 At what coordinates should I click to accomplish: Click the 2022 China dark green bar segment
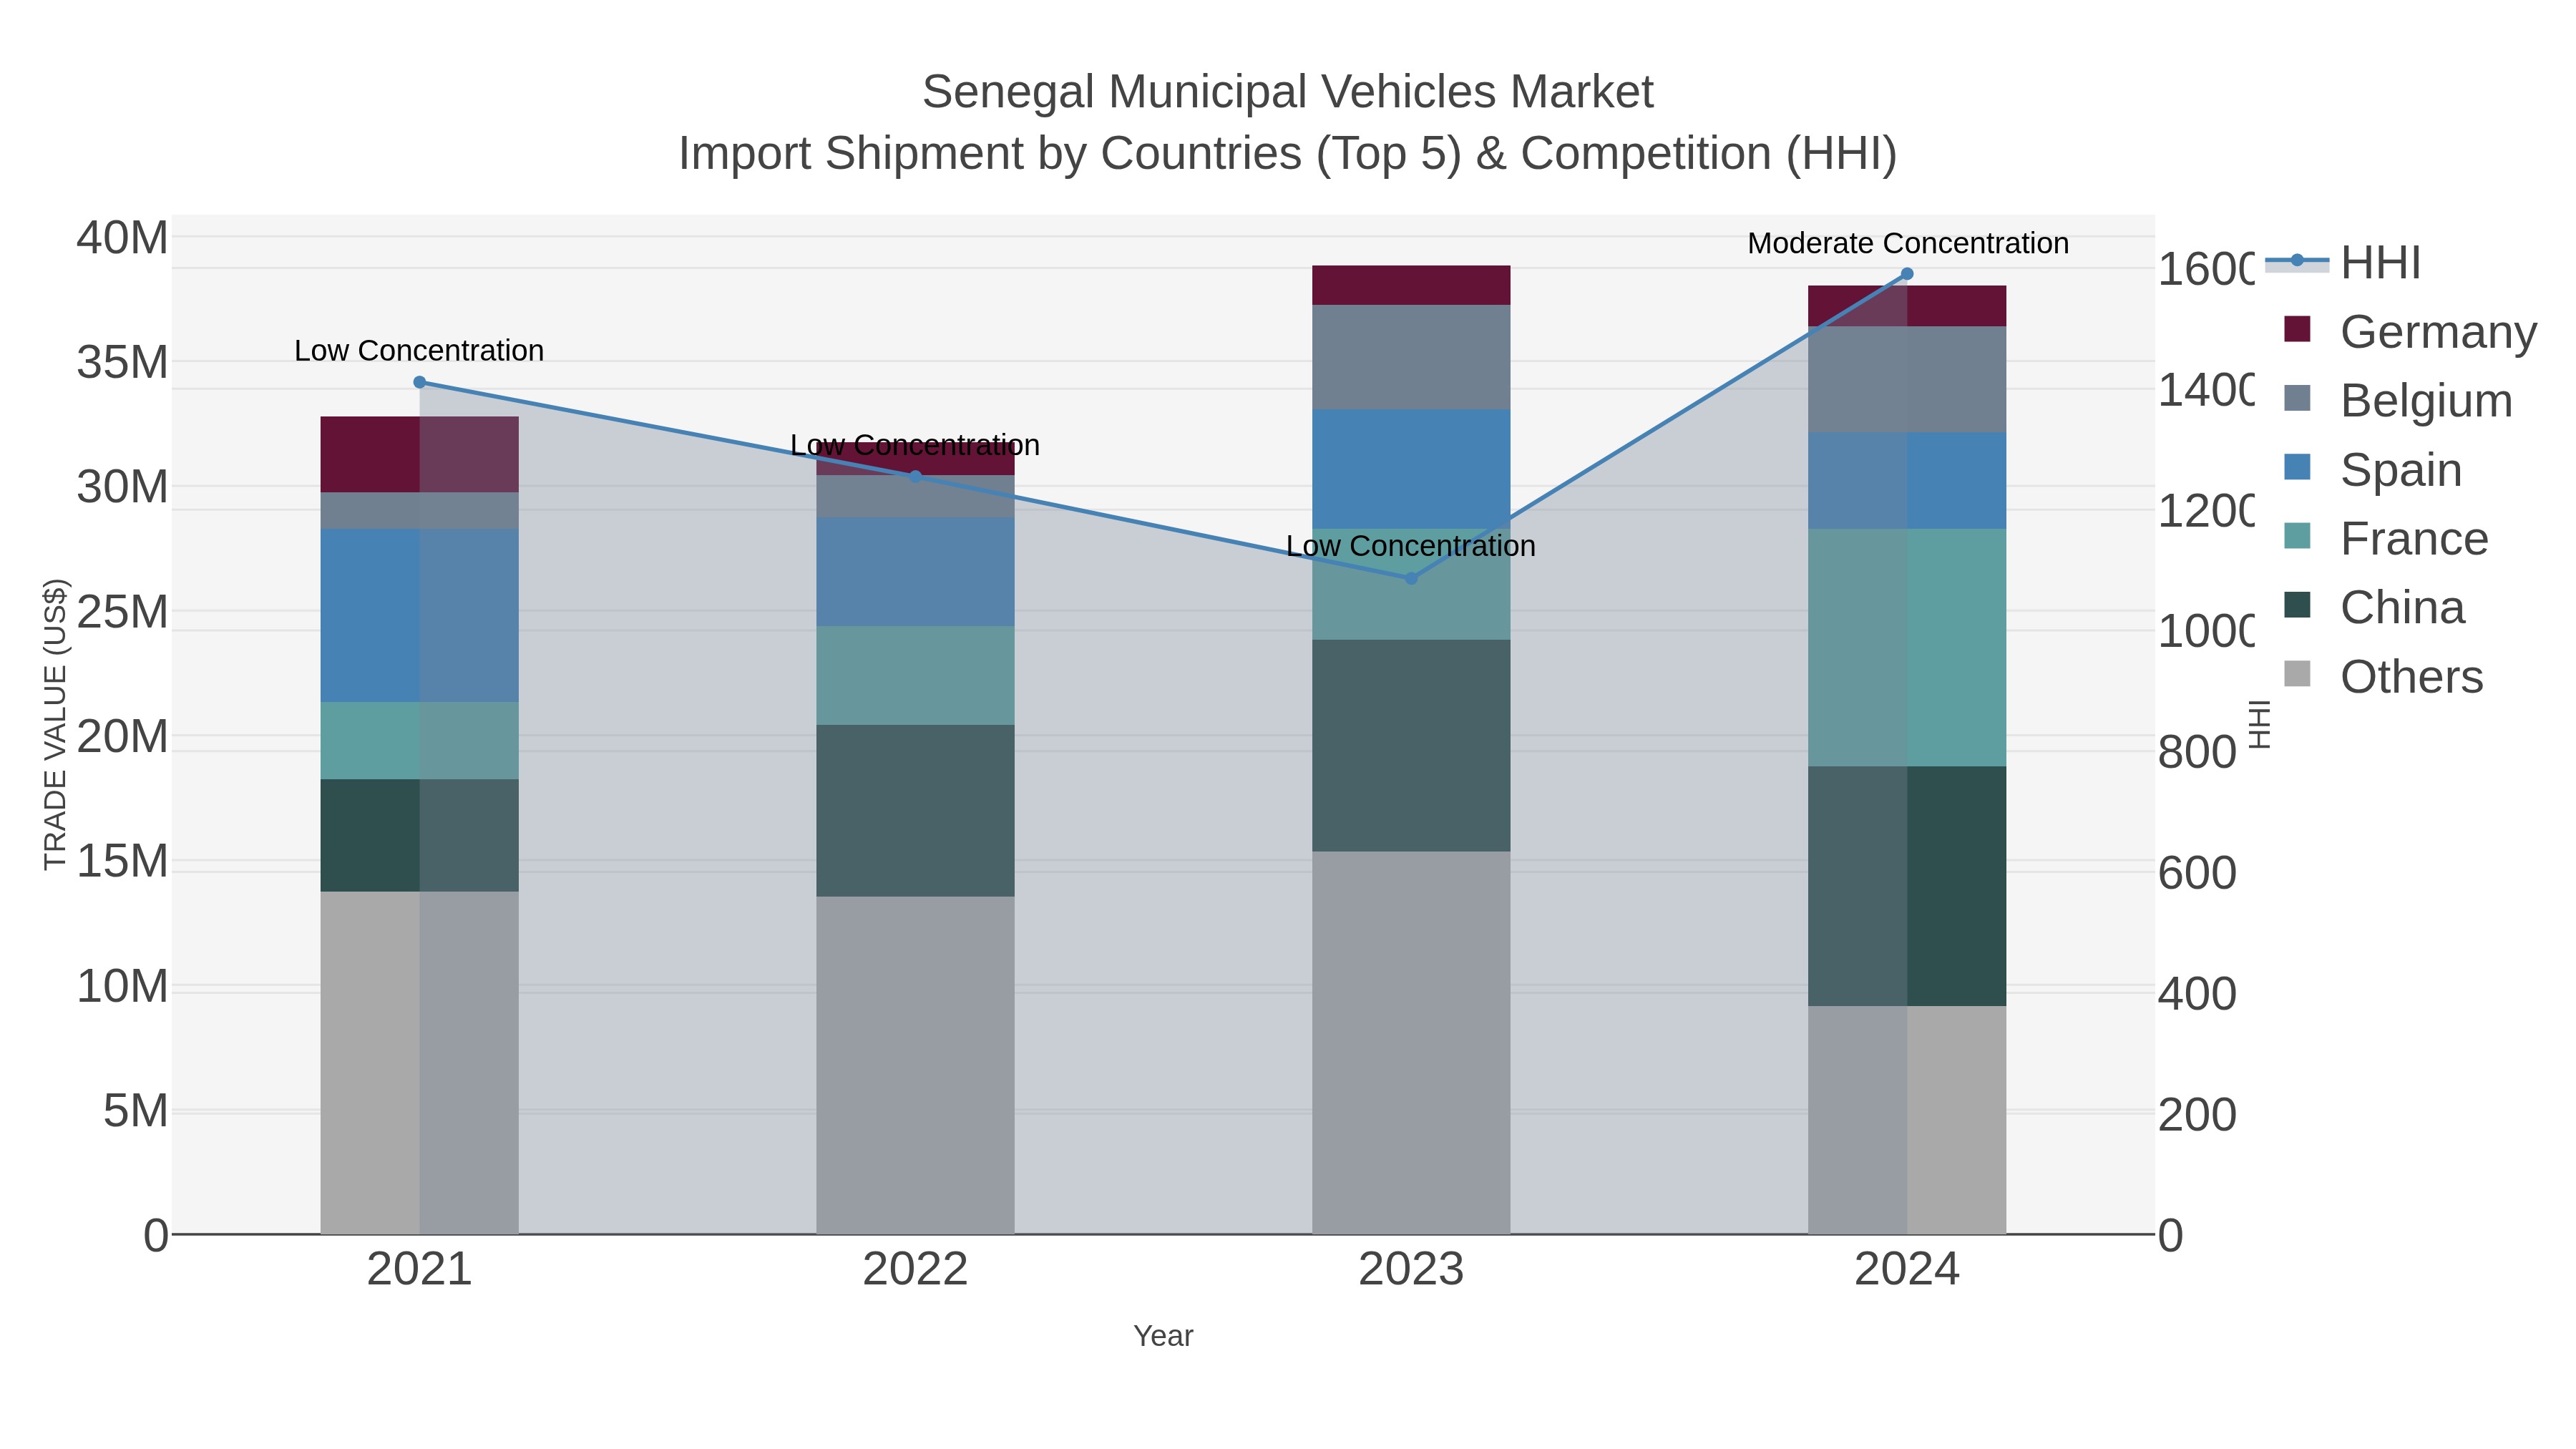coord(915,810)
